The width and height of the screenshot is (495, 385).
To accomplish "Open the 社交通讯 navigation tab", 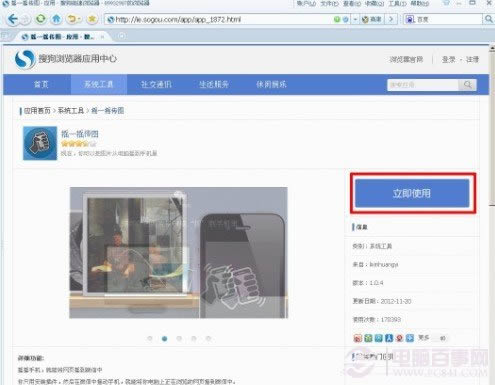I will pyautogui.click(x=156, y=84).
